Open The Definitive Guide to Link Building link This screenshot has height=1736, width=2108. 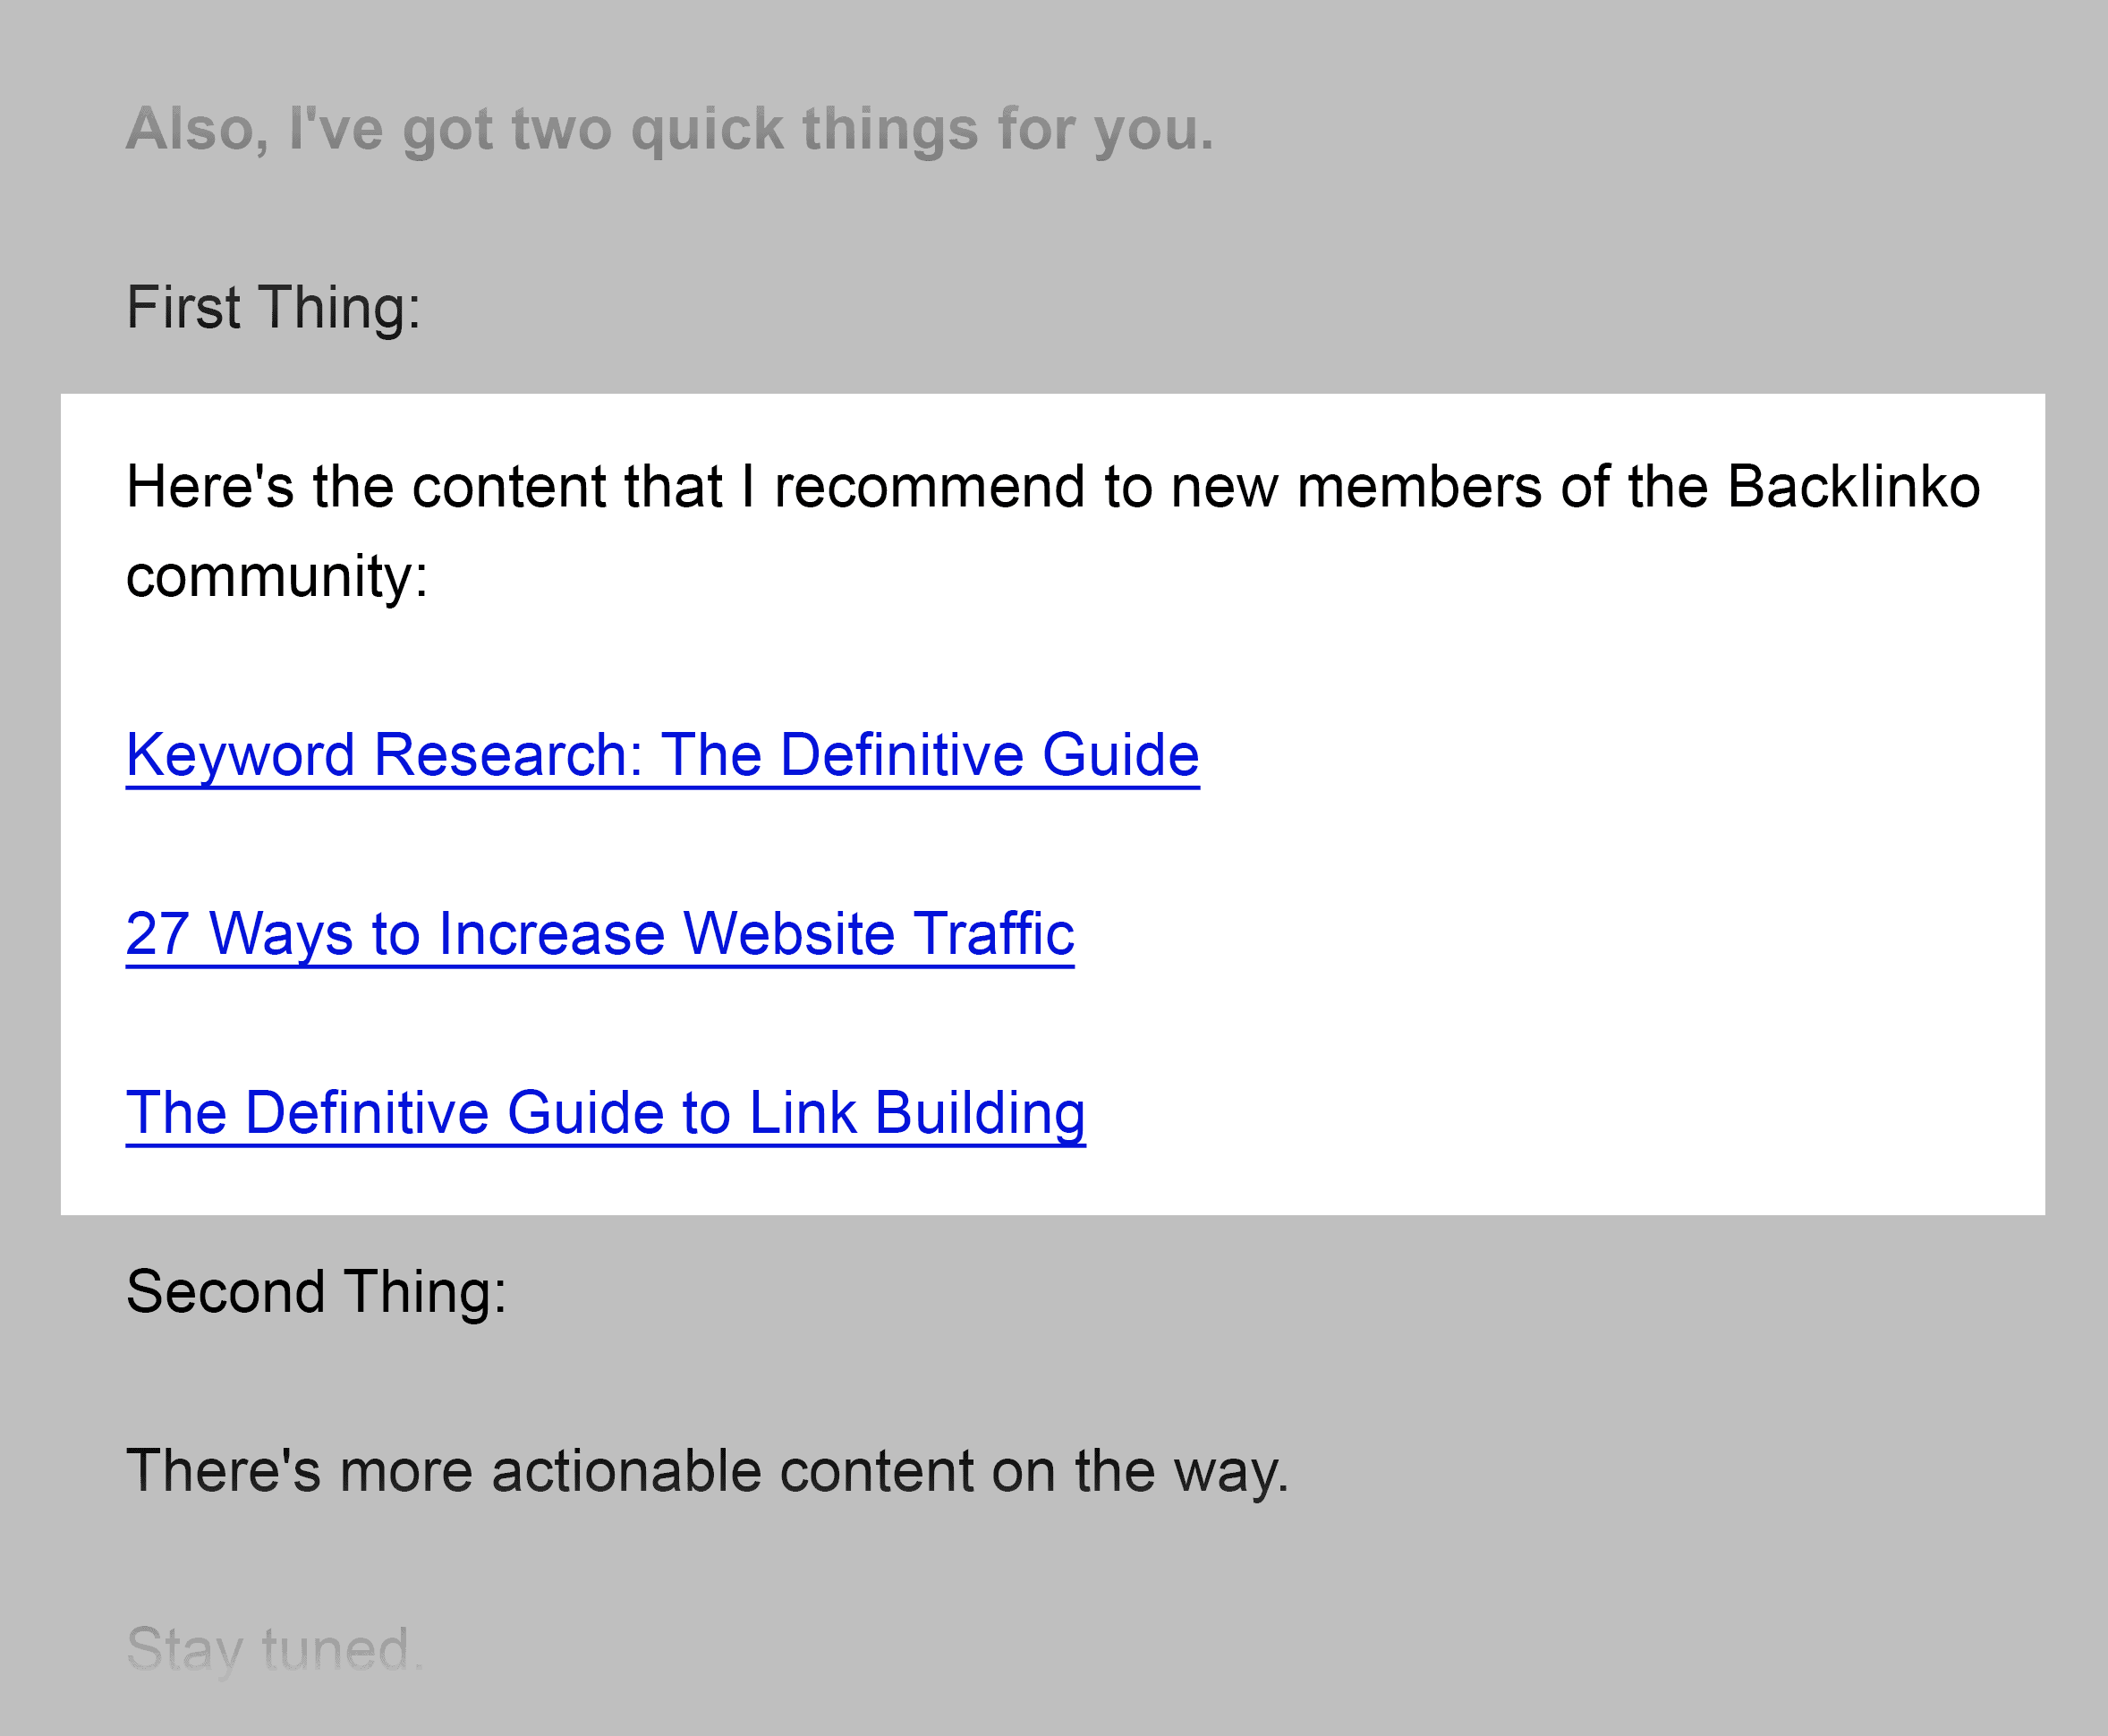tap(605, 1113)
